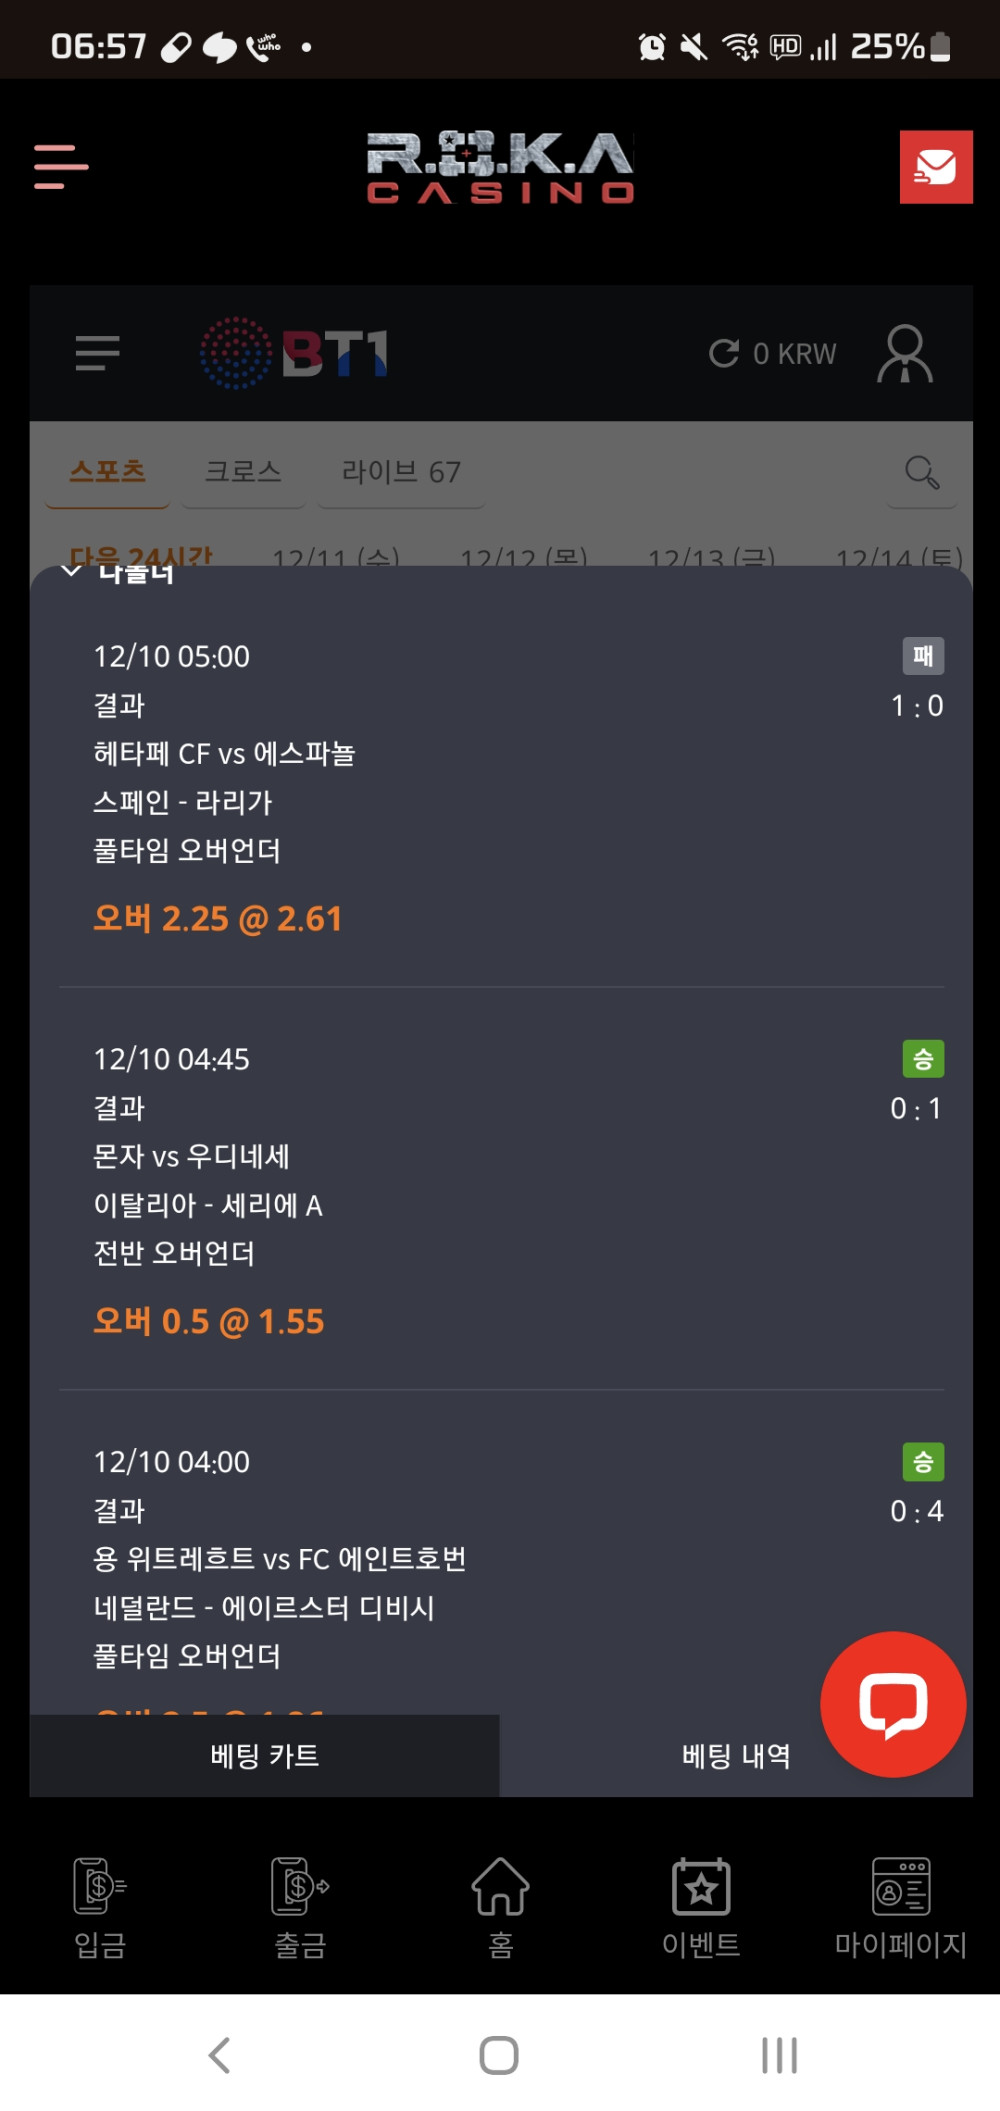The height and width of the screenshot is (2111, 1000).
Task: Collapse the bet history panel chevron
Action: (71, 572)
